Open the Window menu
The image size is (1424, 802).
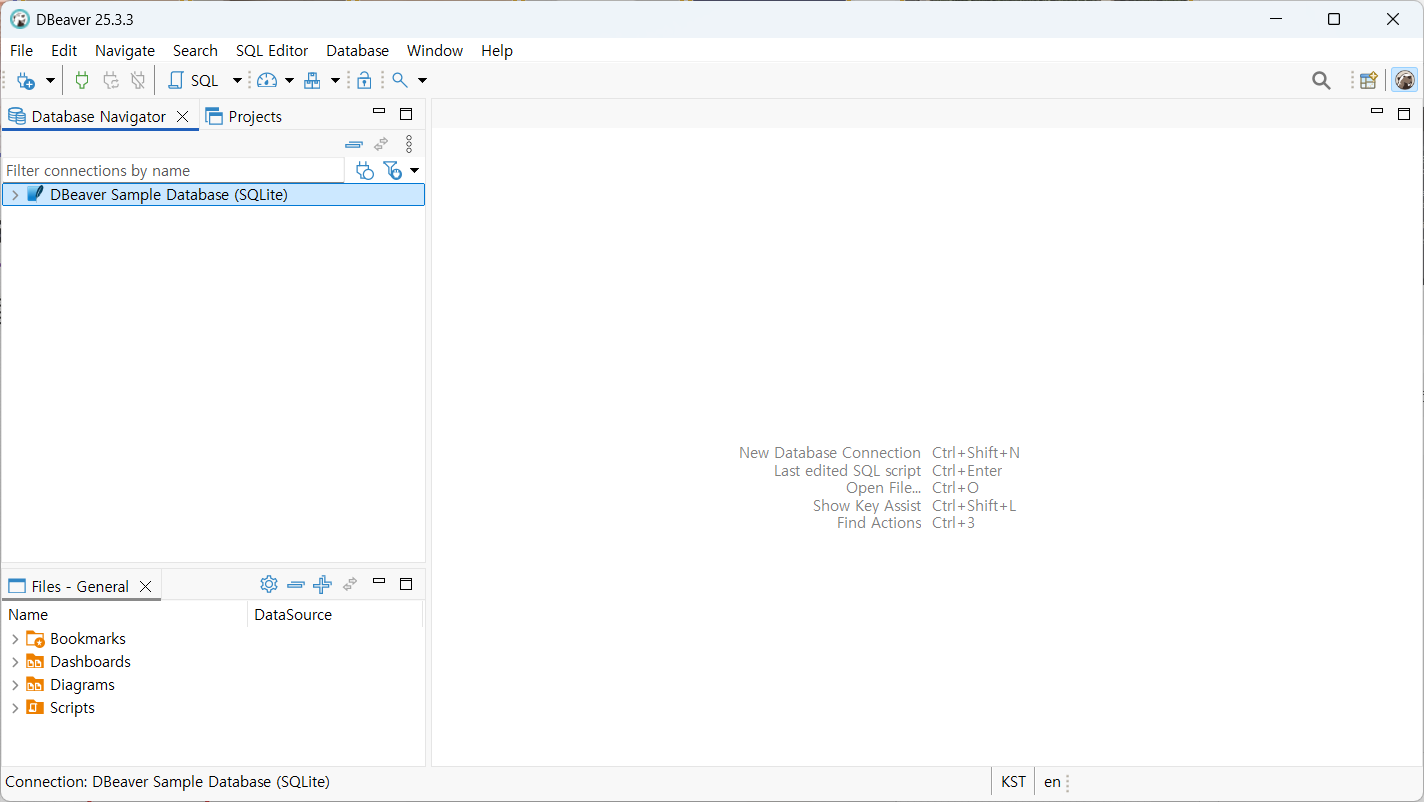click(x=435, y=51)
